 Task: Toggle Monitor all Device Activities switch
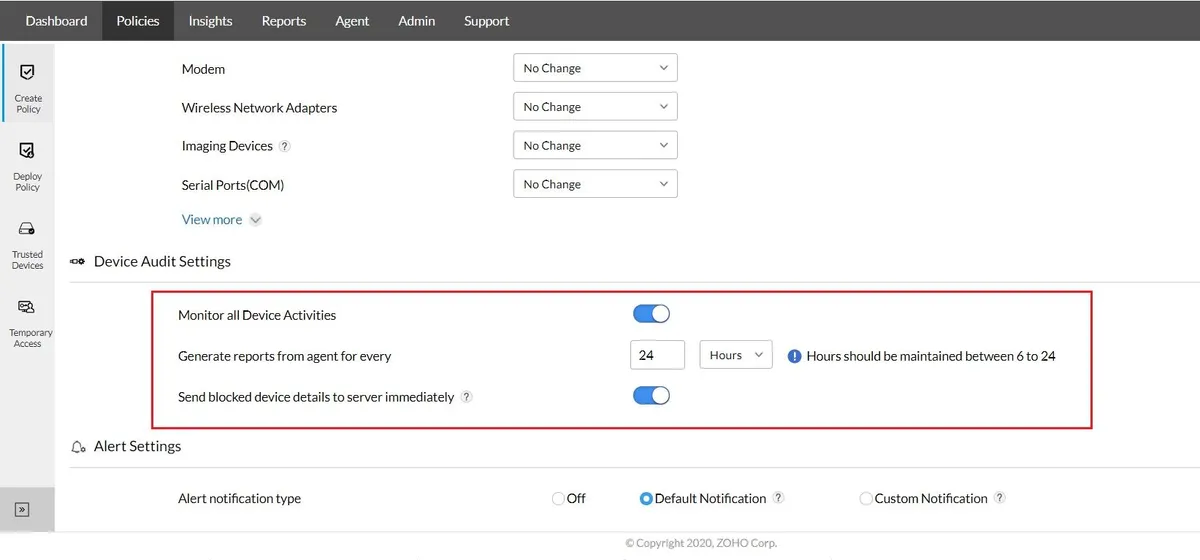pos(651,314)
